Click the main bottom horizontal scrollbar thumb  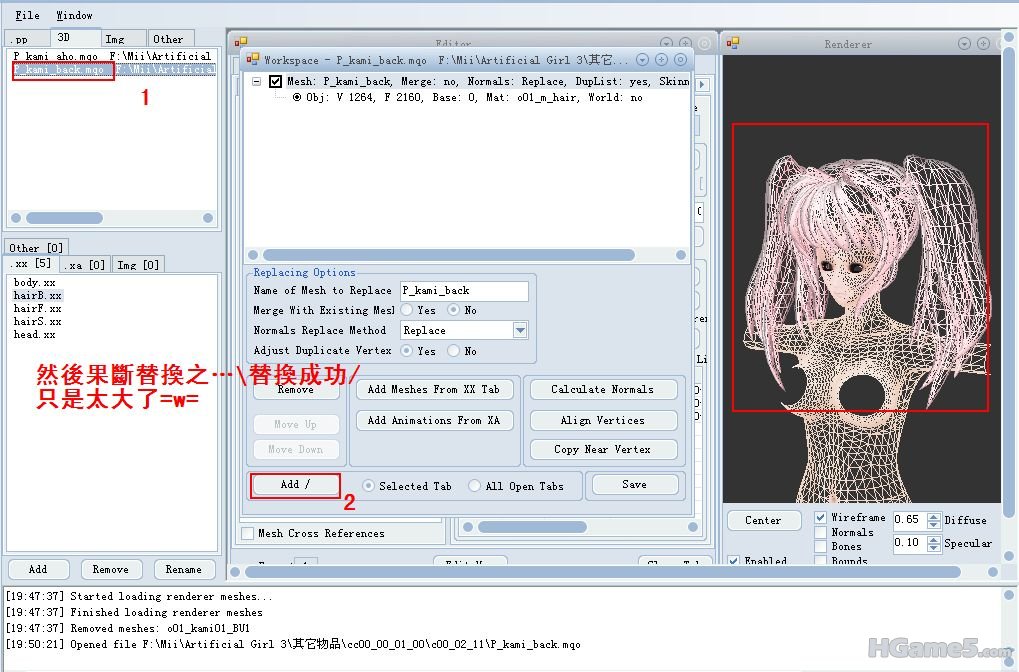point(602,572)
